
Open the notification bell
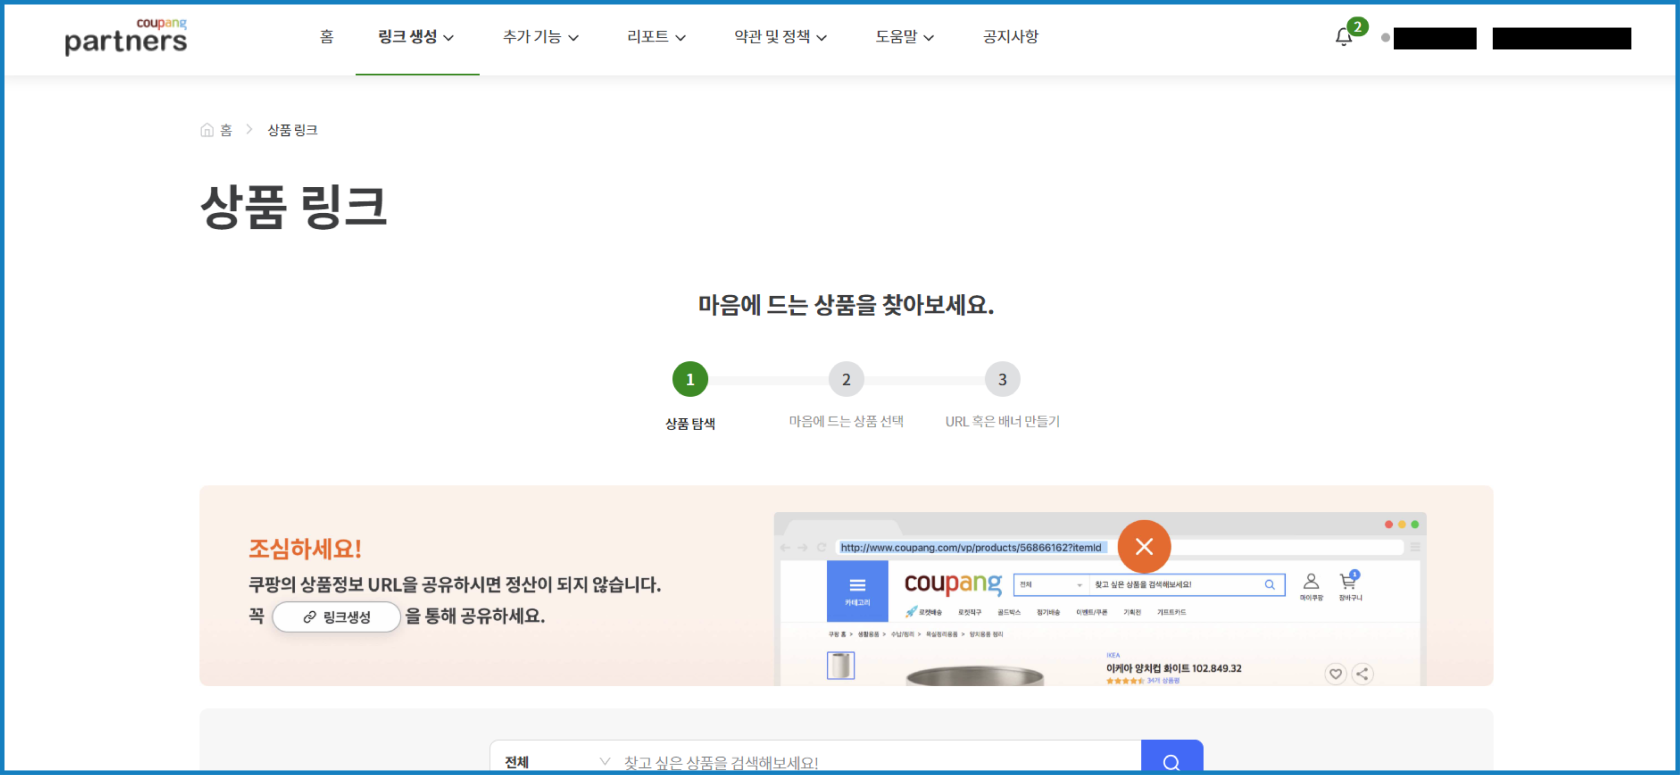pos(1344,38)
